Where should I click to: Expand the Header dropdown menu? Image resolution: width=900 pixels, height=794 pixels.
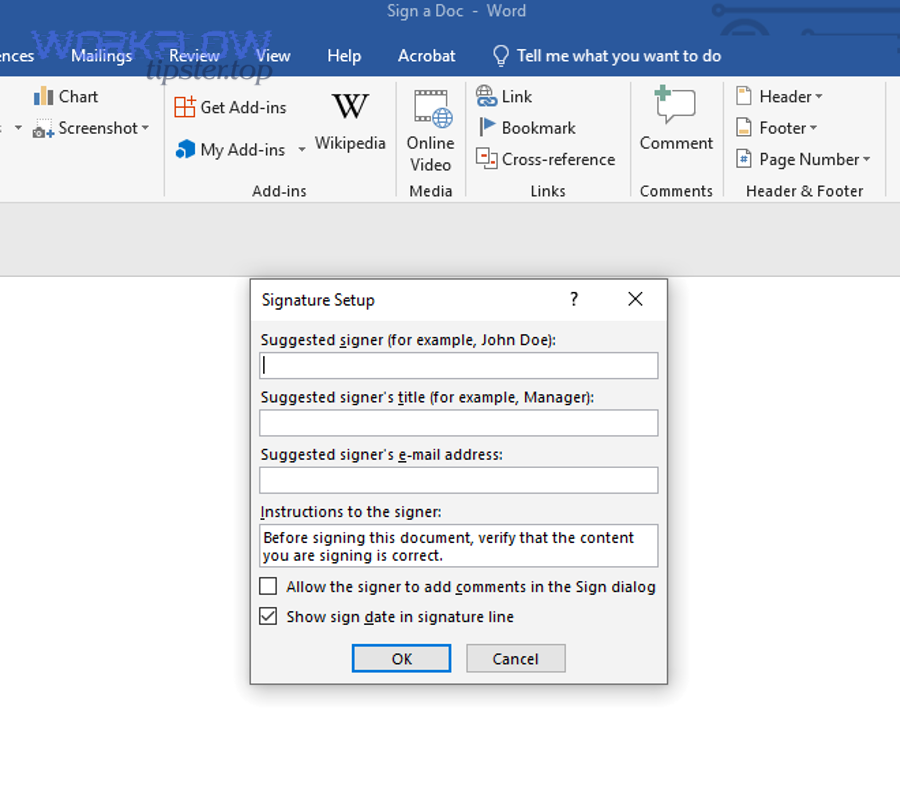pyautogui.click(x=819, y=97)
